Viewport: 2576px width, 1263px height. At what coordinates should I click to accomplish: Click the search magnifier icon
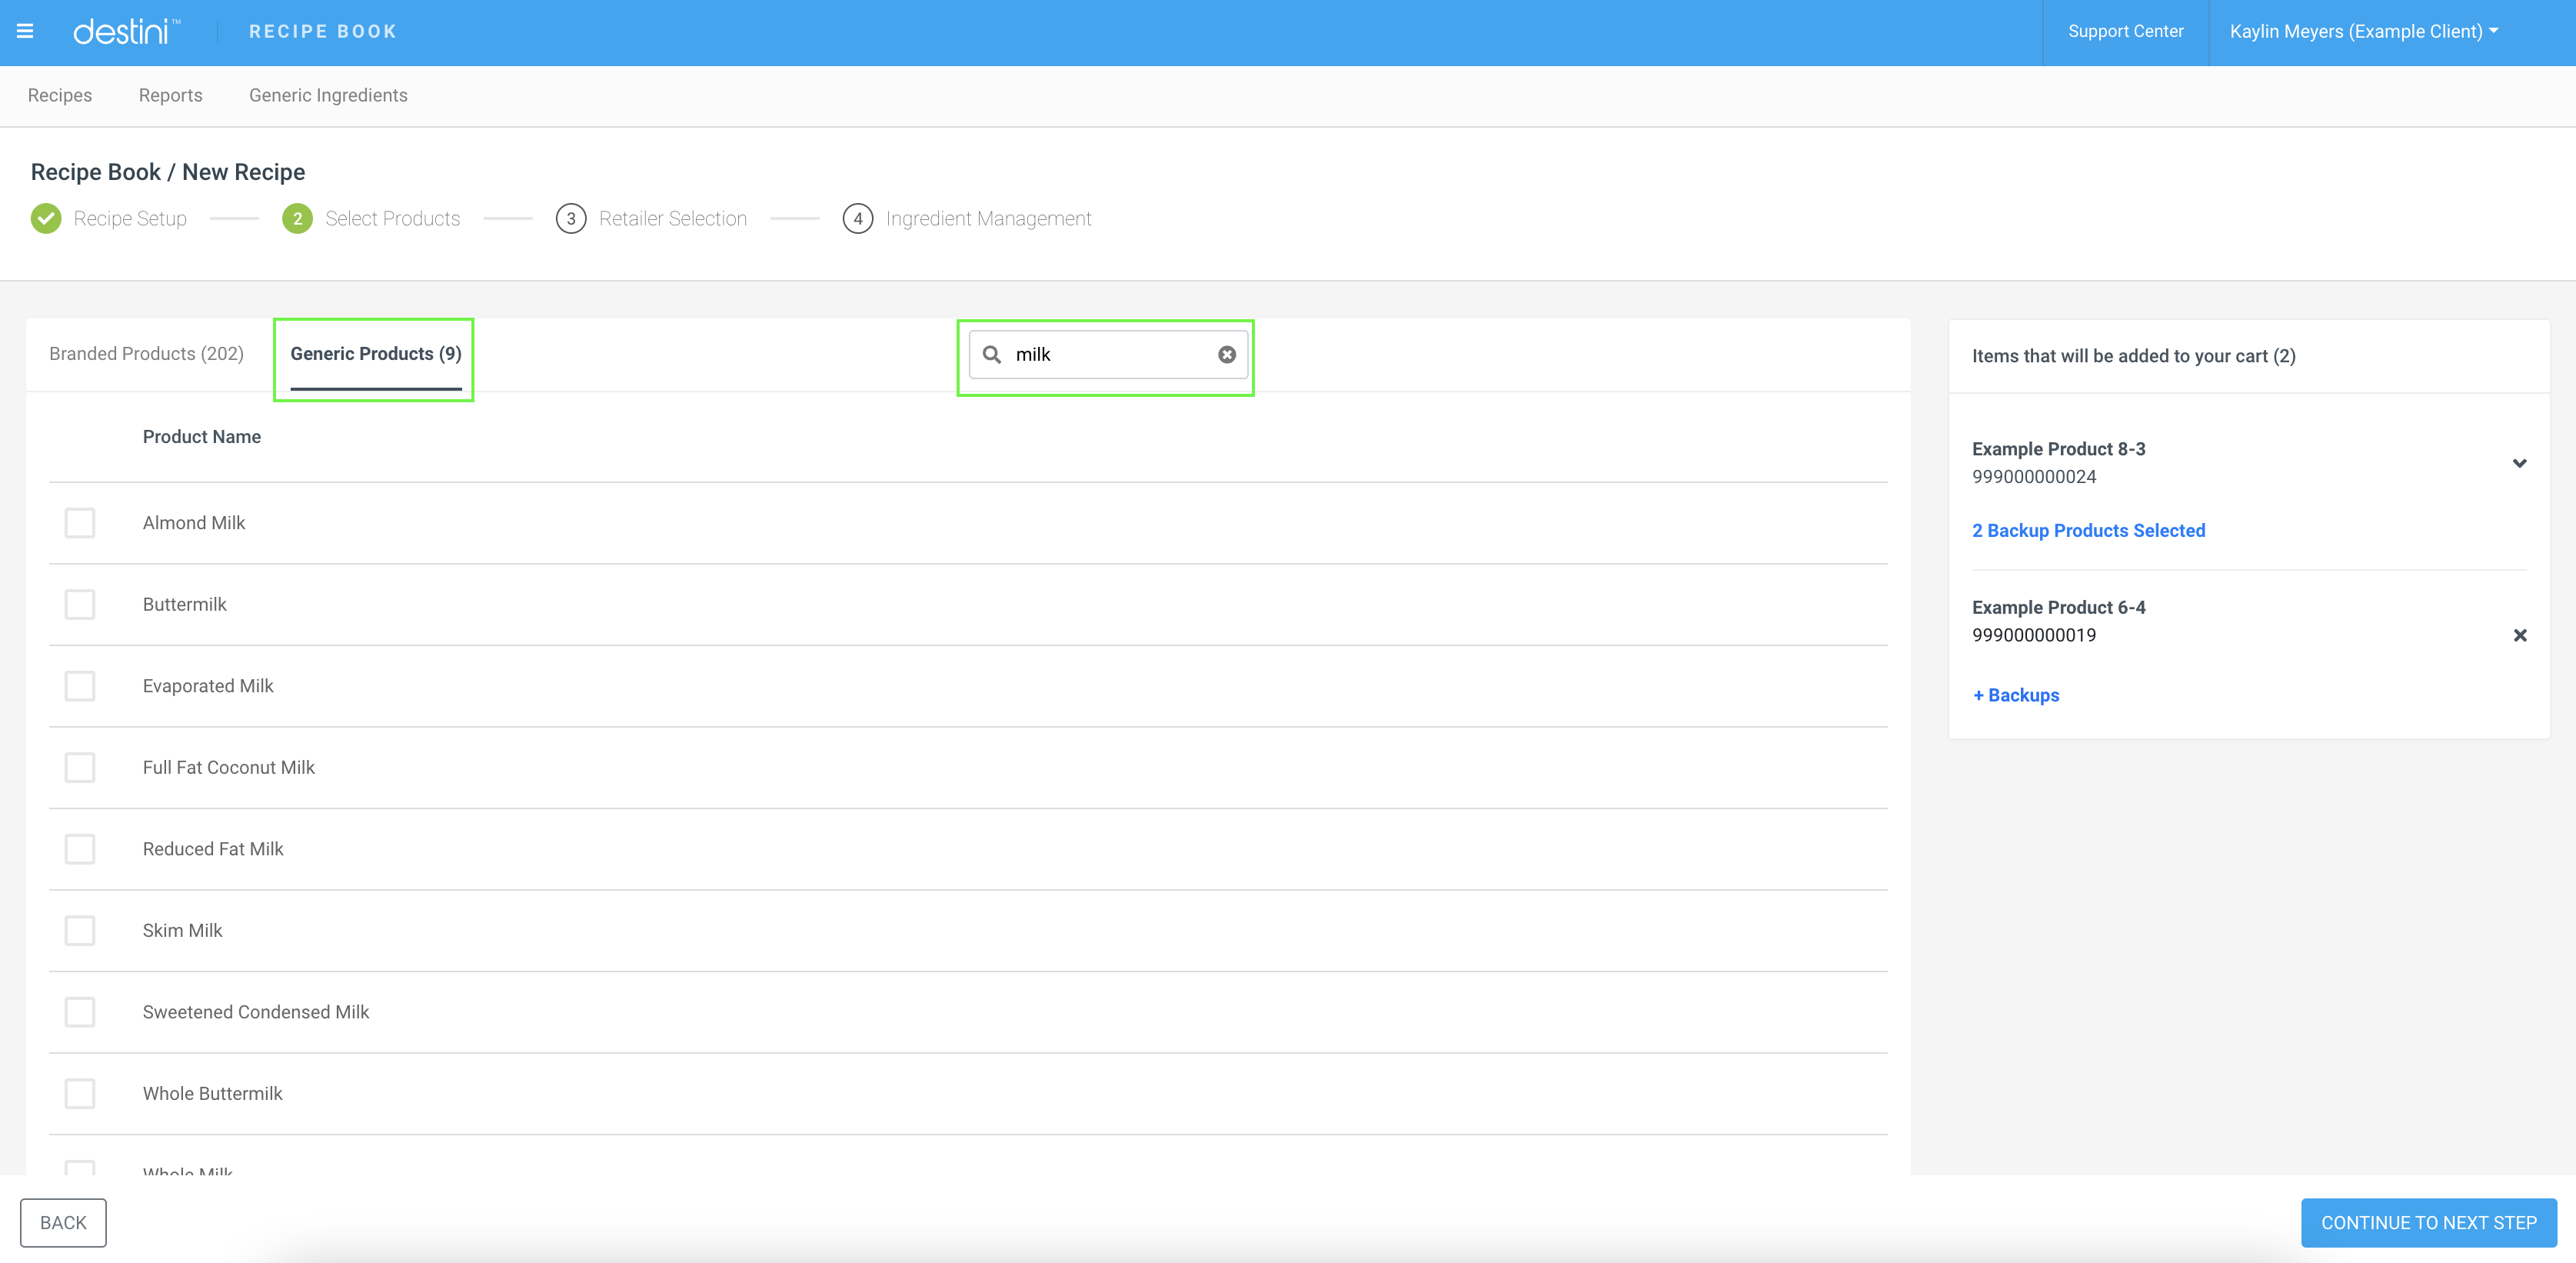992,355
